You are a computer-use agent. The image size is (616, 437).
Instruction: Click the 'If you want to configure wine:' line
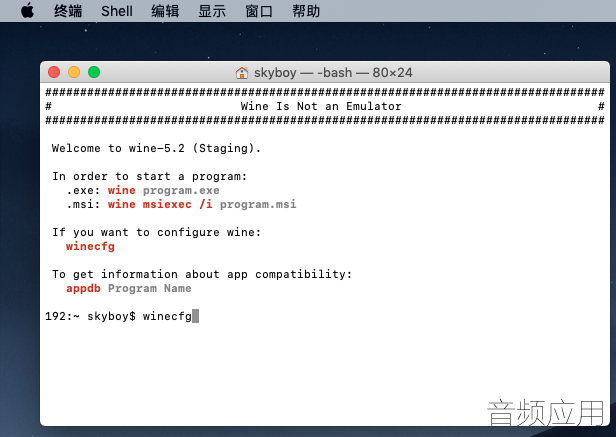pyautogui.click(x=156, y=233)
